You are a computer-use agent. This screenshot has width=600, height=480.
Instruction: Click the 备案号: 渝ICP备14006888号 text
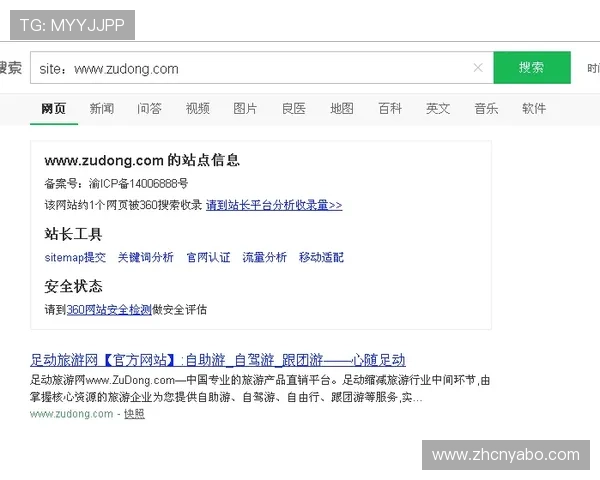(x=116, y=184)
